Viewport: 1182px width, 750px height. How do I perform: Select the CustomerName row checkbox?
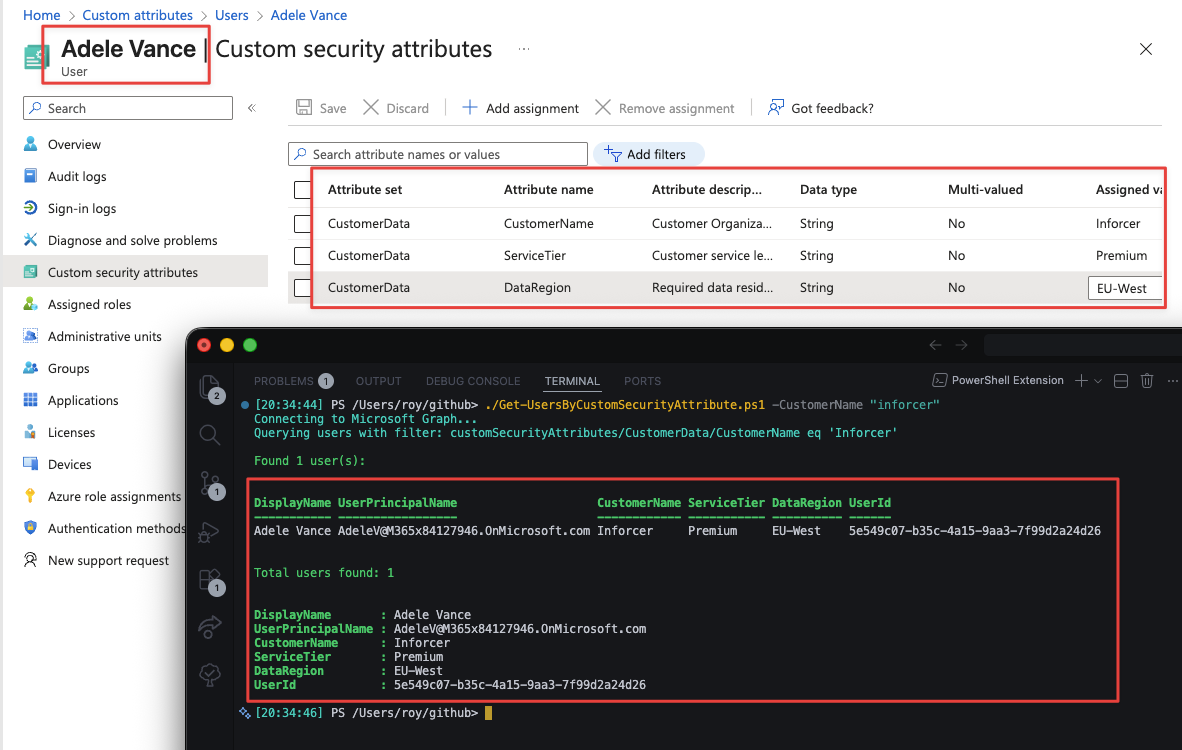pyautogui.click(x=302, y=224)
